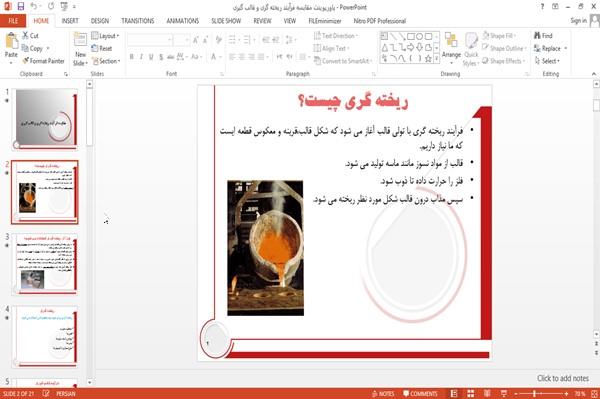
Task: Toggle text Shadow formatting
Action: (x=161, y=57)
